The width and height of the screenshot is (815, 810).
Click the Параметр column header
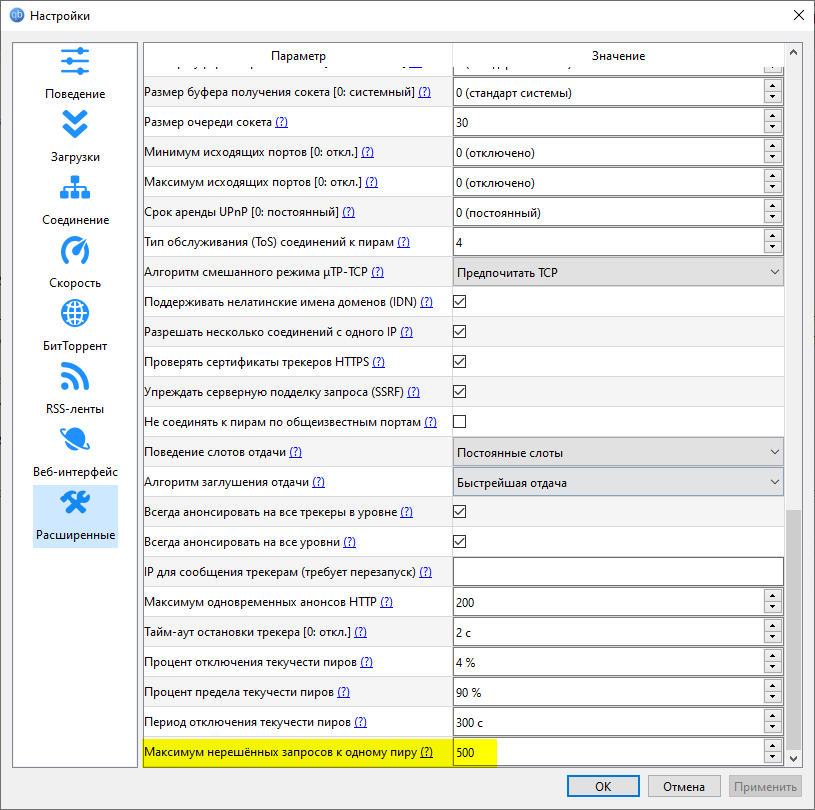click(x=298, y=56)
